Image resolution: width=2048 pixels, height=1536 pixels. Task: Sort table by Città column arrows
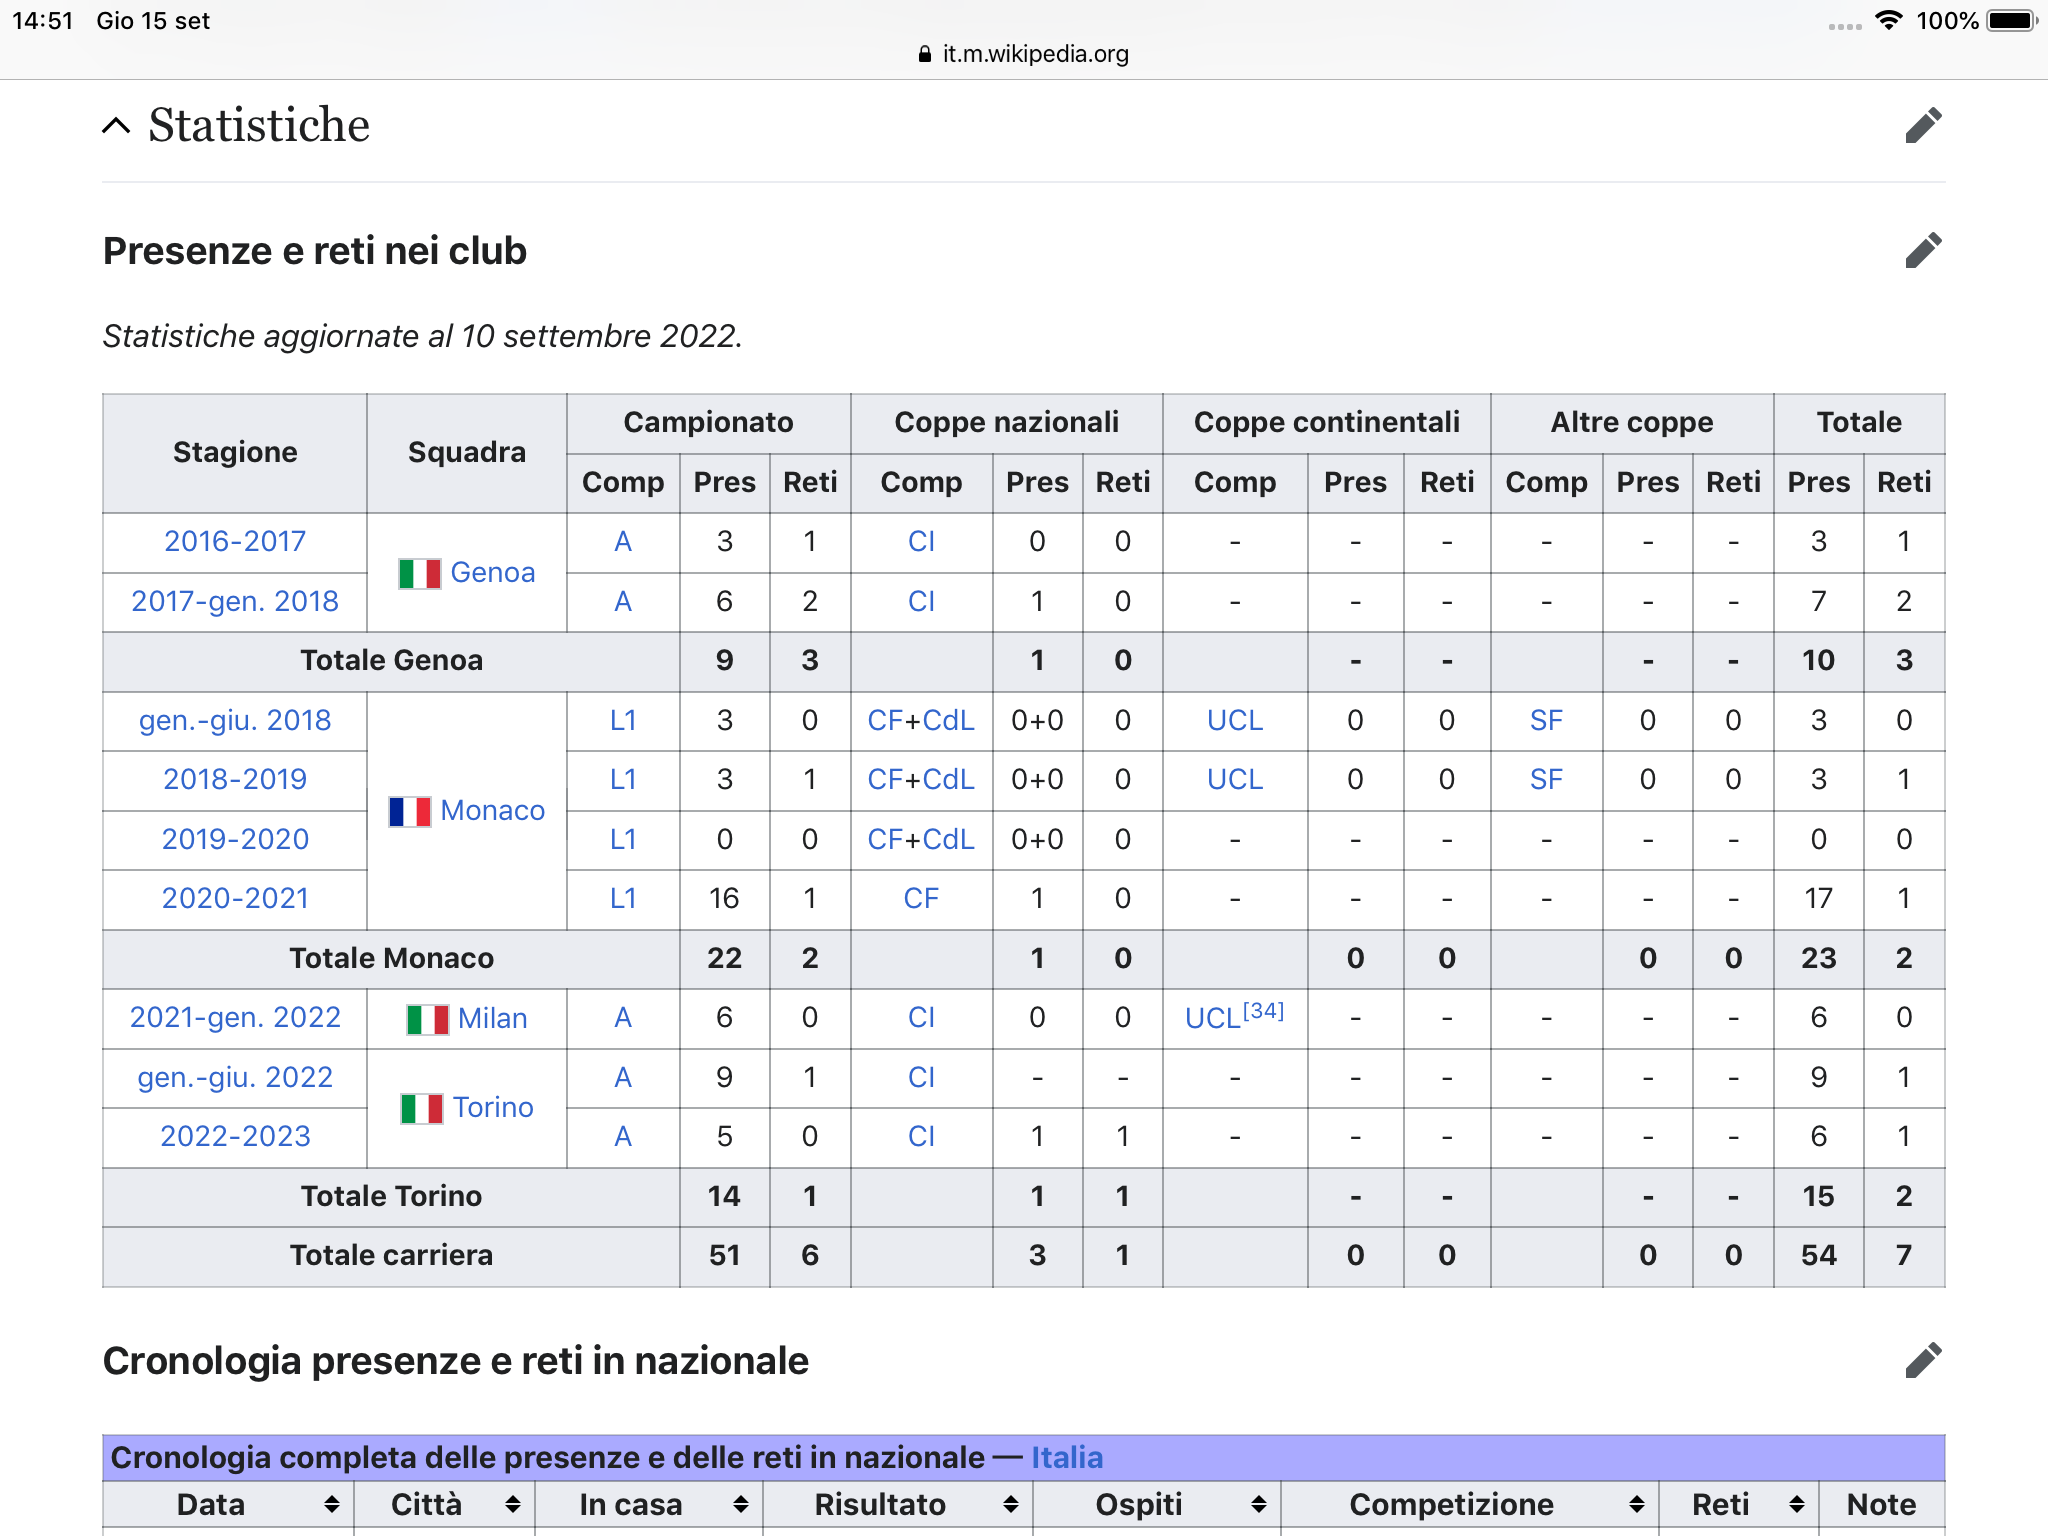pyautogui.click(x=512, y=1504)
